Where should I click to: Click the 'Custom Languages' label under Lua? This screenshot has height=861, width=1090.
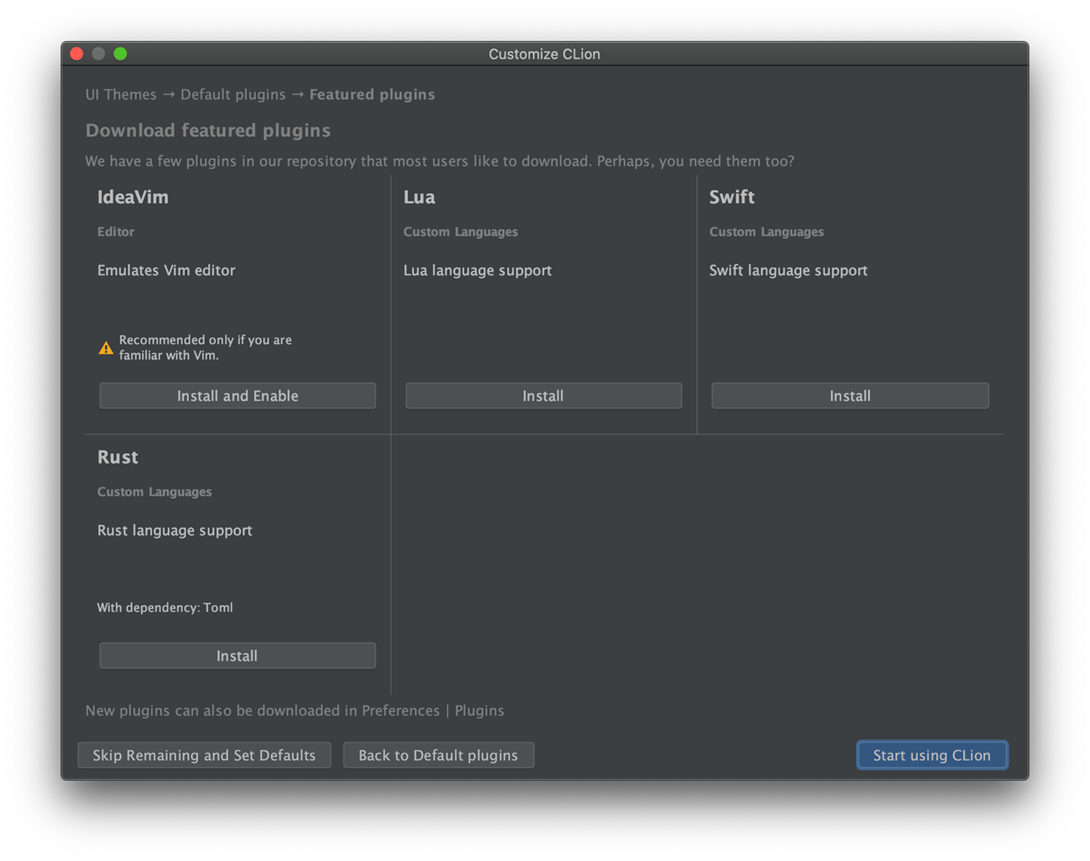coord(460,231)
